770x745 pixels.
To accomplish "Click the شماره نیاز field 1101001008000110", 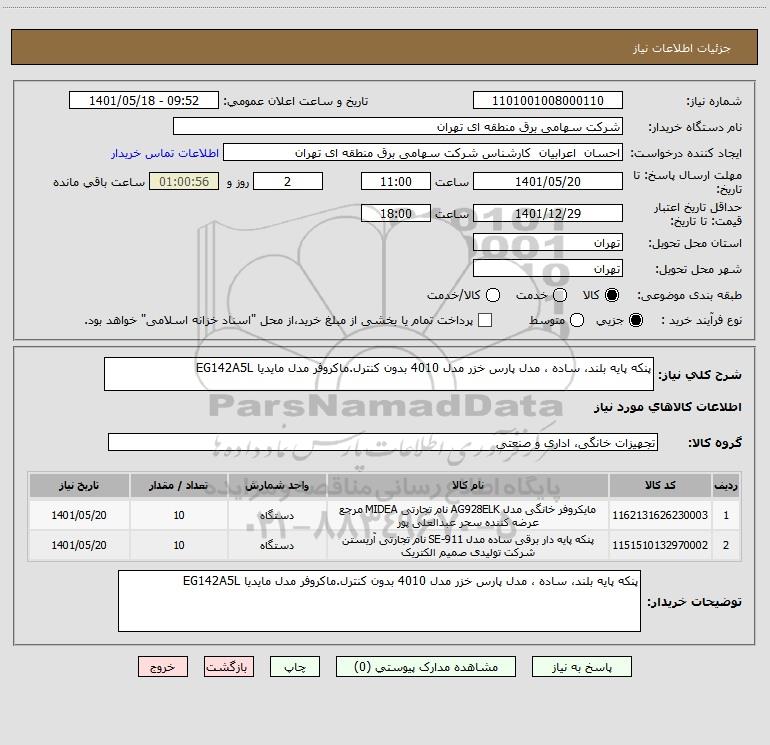I will (x=548, y=101).
